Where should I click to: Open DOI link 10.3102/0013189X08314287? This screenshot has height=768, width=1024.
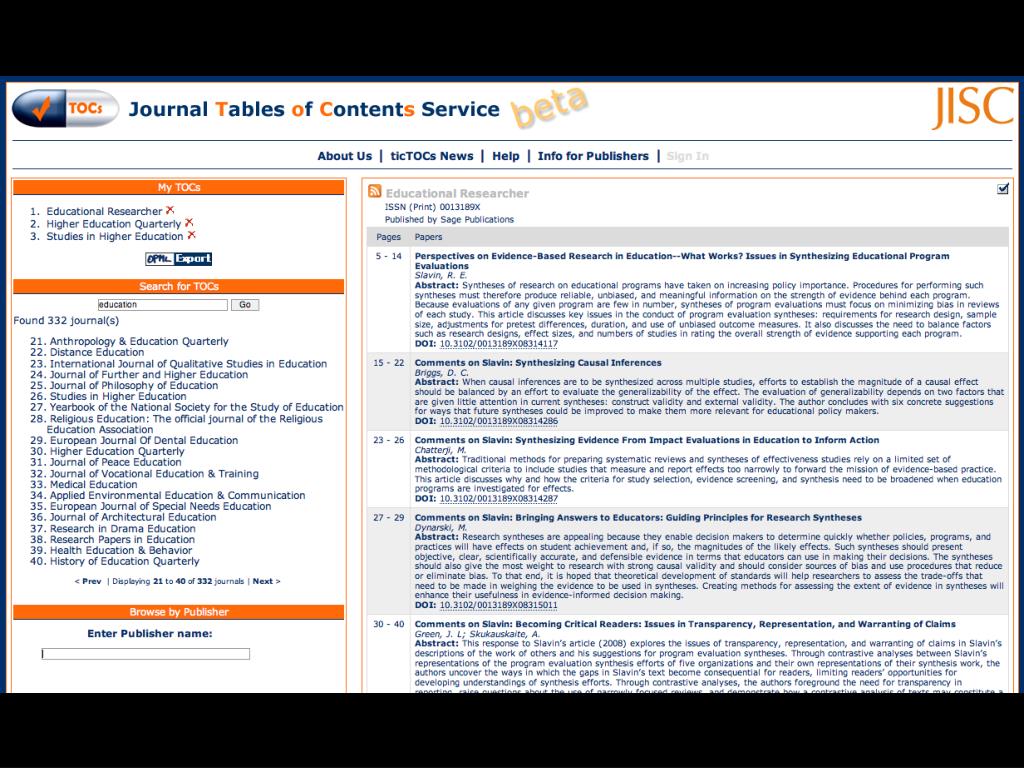tap(498, 498)
